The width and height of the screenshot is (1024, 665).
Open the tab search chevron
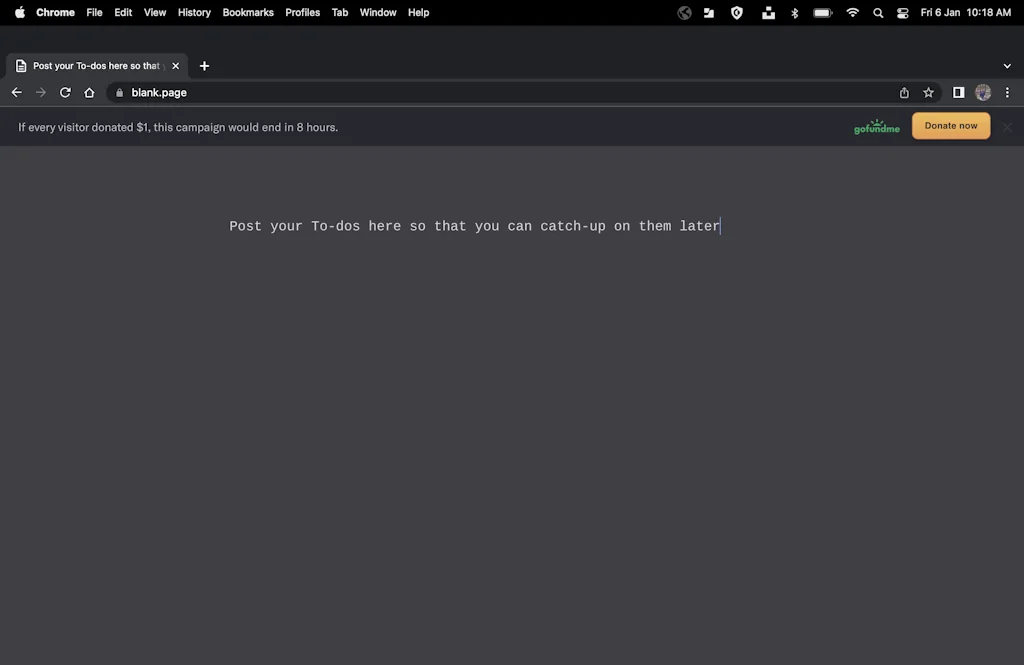(1007, 65)
